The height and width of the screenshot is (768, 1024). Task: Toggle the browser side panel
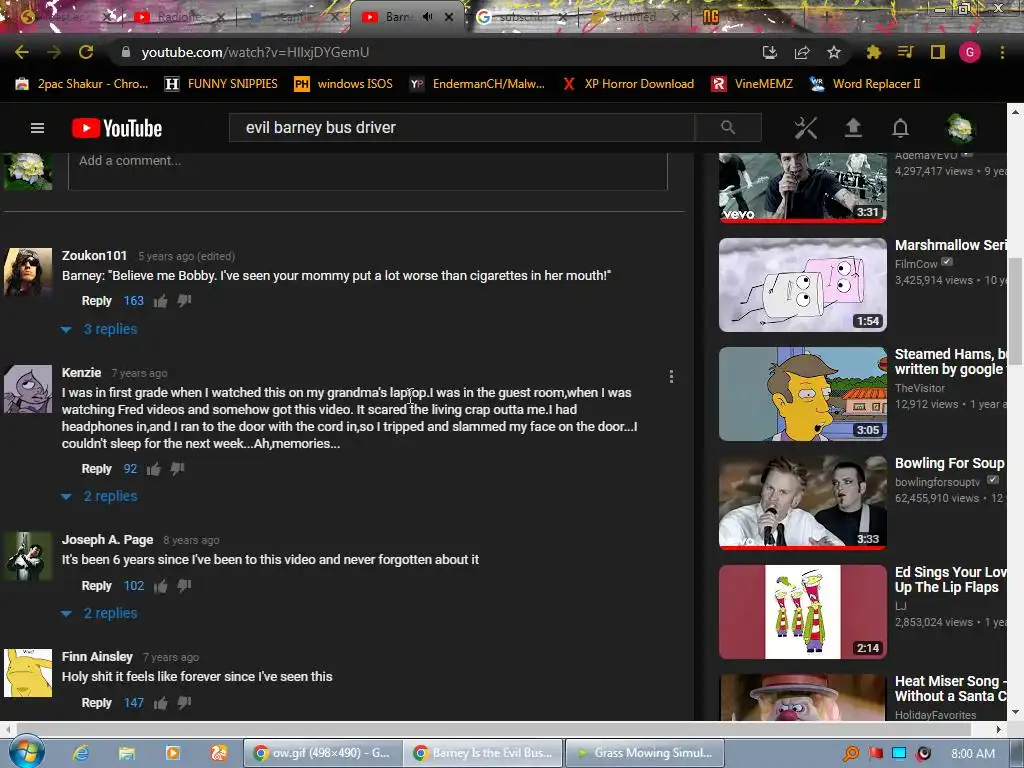938,52
